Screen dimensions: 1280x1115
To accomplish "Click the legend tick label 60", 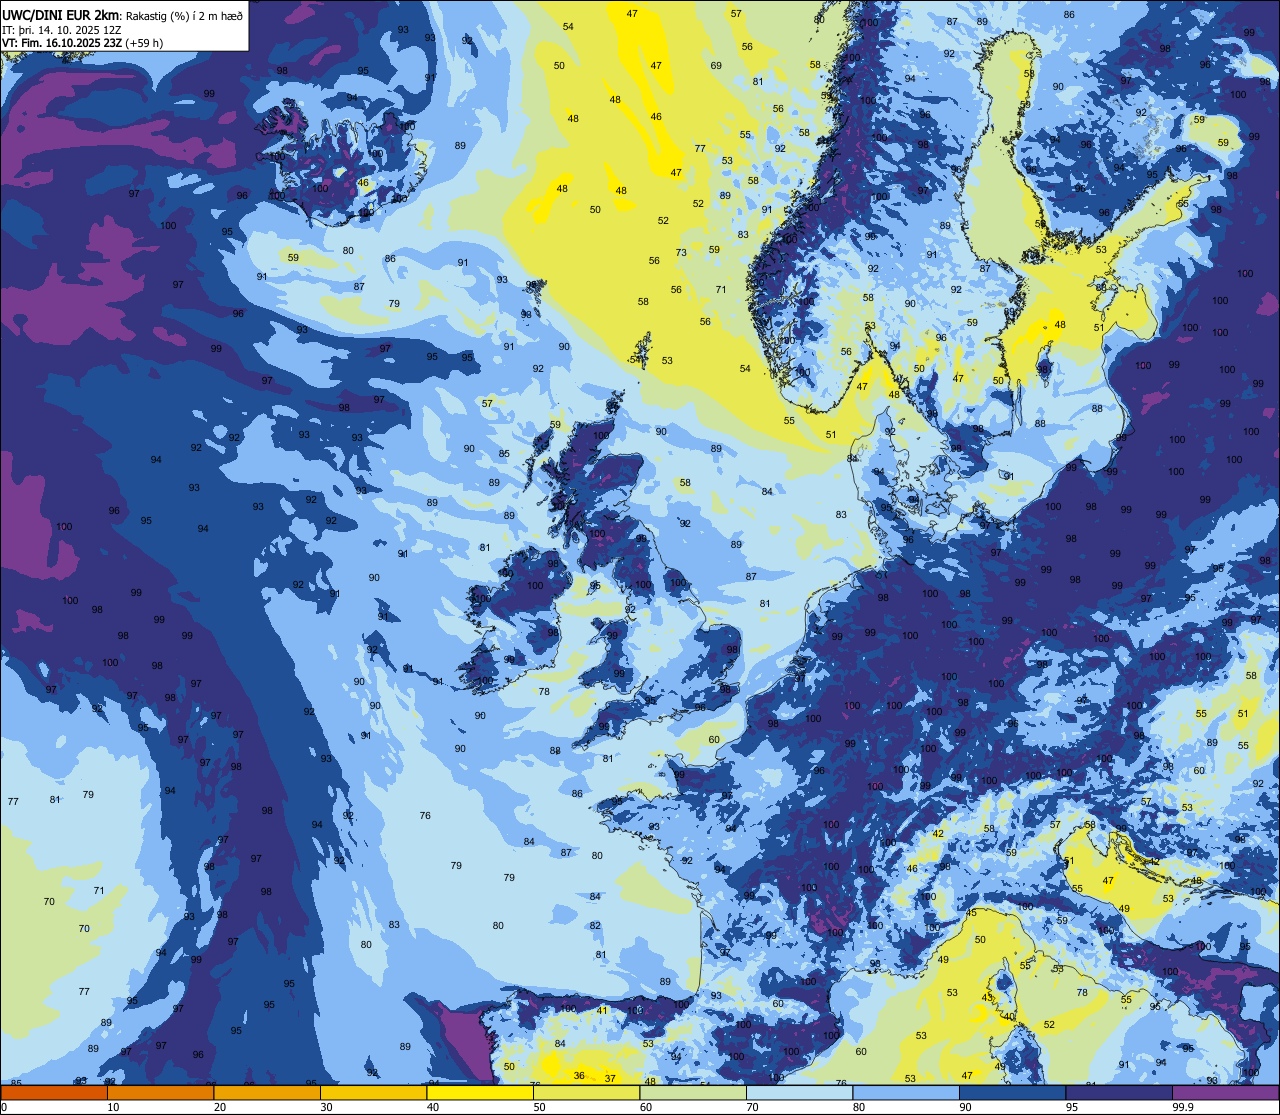I will click(646, 1107).
